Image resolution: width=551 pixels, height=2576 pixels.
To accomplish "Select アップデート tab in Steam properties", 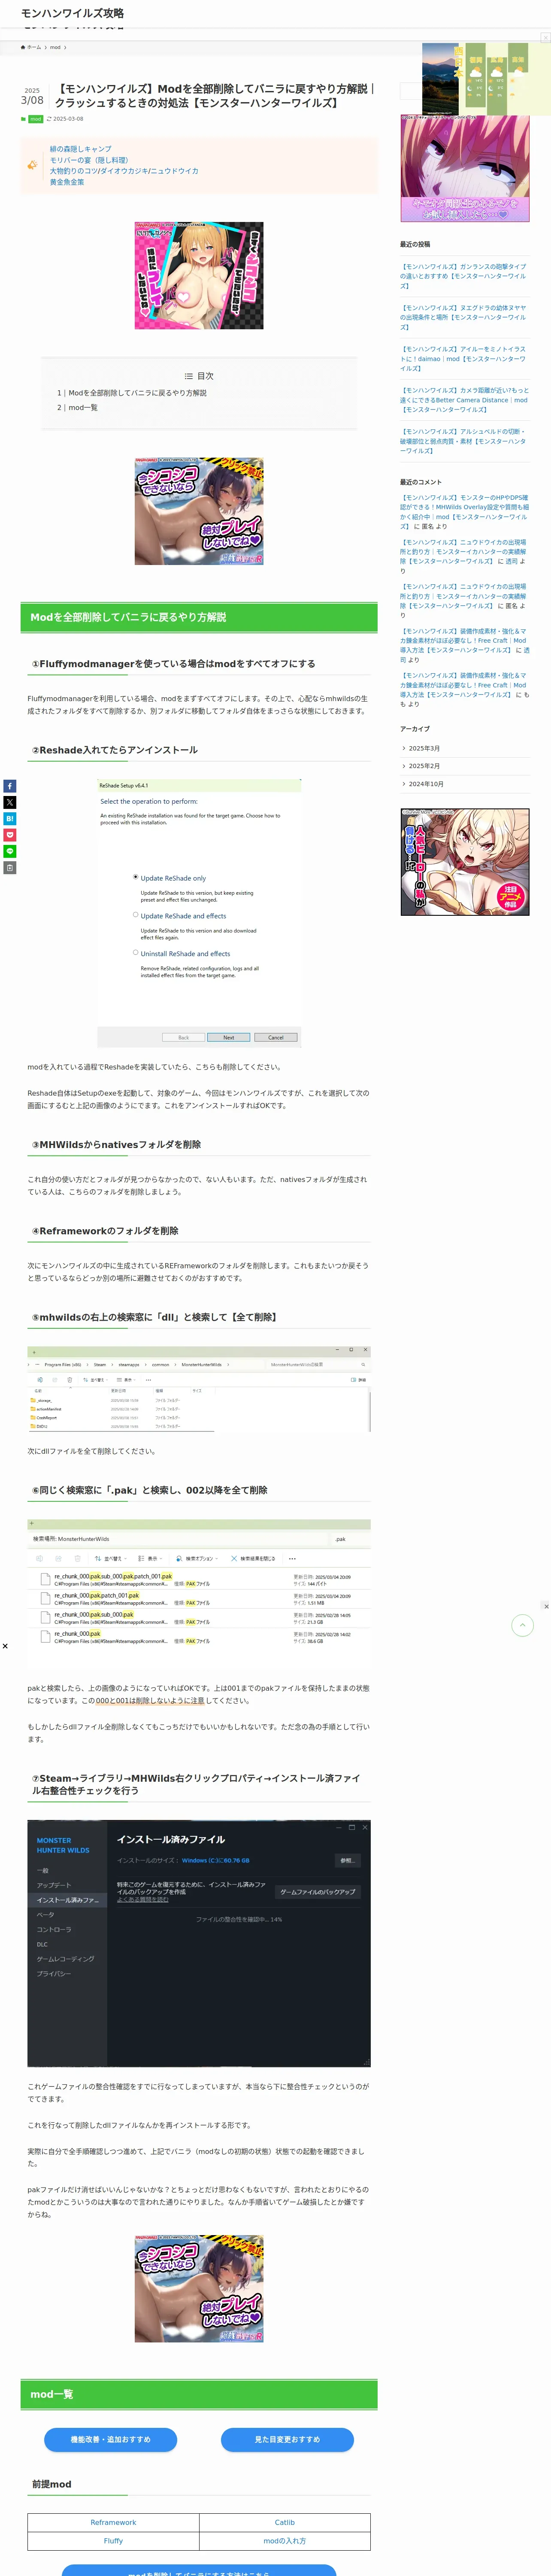I will point(54,1885).
